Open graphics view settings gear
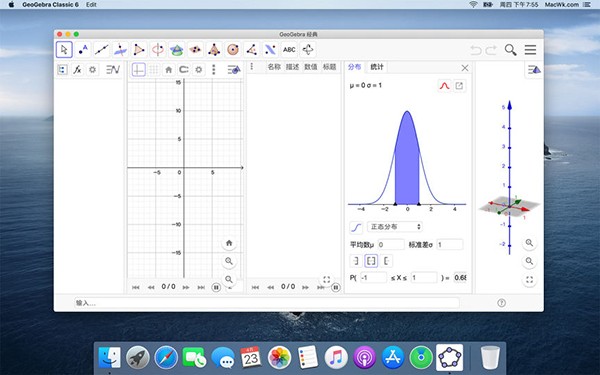 point(199,70)
